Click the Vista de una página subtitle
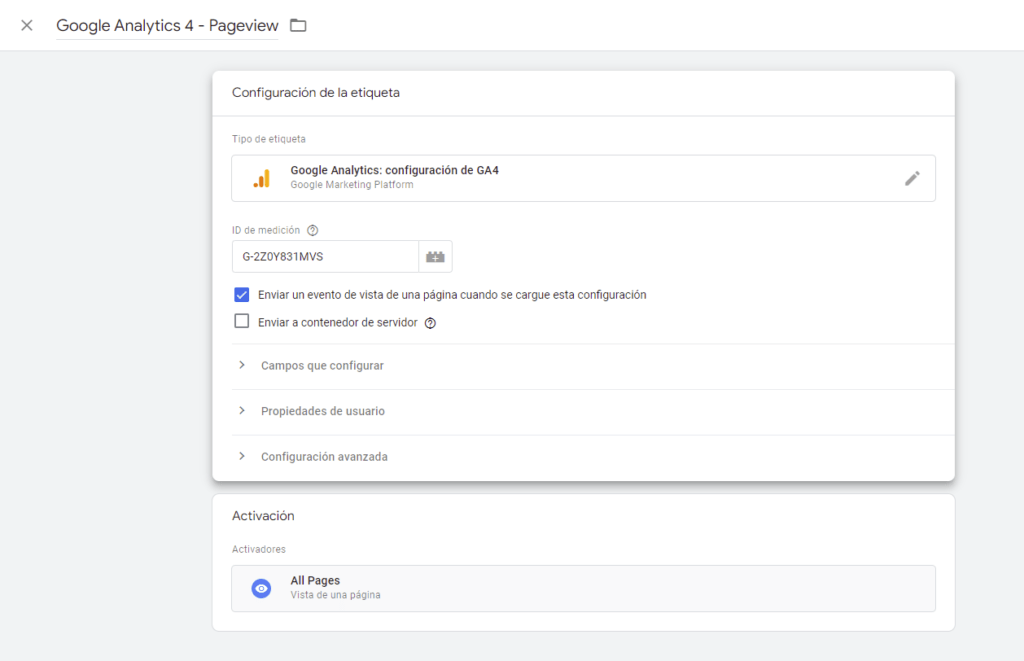 coord(335,595)
